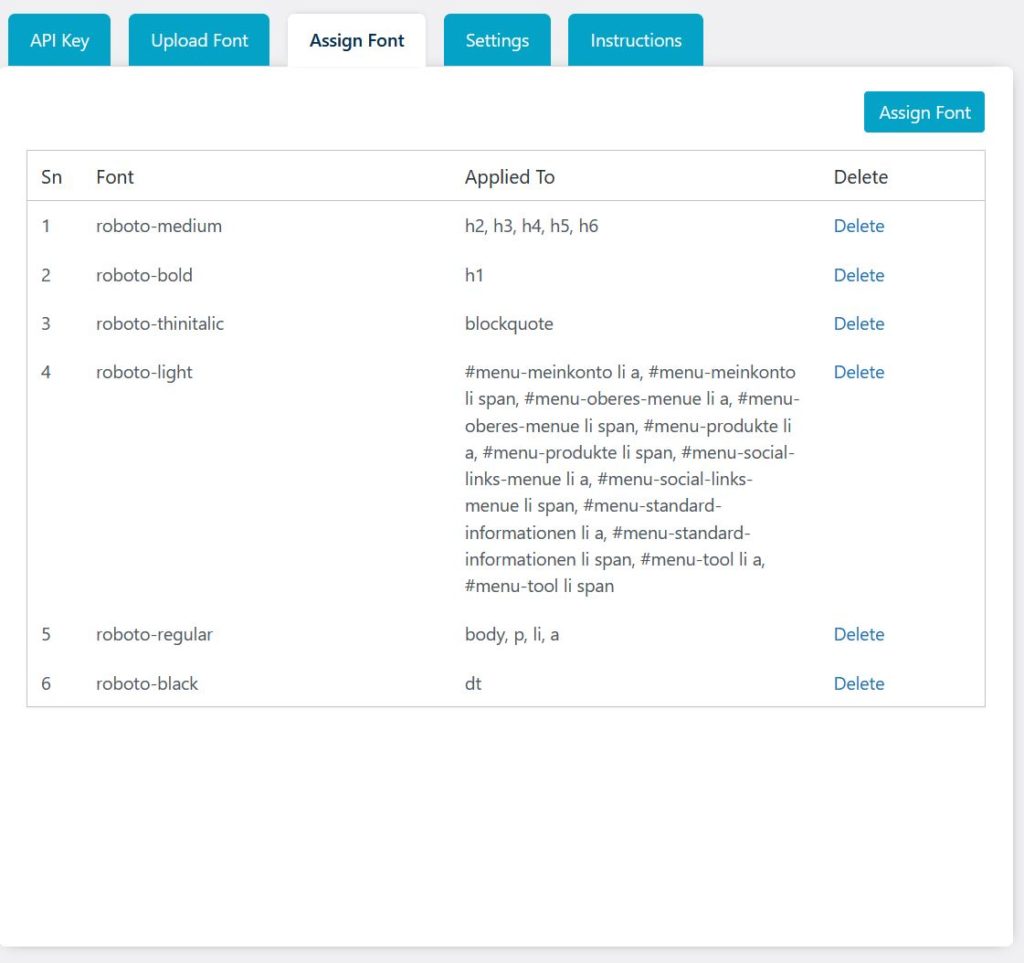Go to the Settings tab
Screen dimensions: 1024x963
497,41
